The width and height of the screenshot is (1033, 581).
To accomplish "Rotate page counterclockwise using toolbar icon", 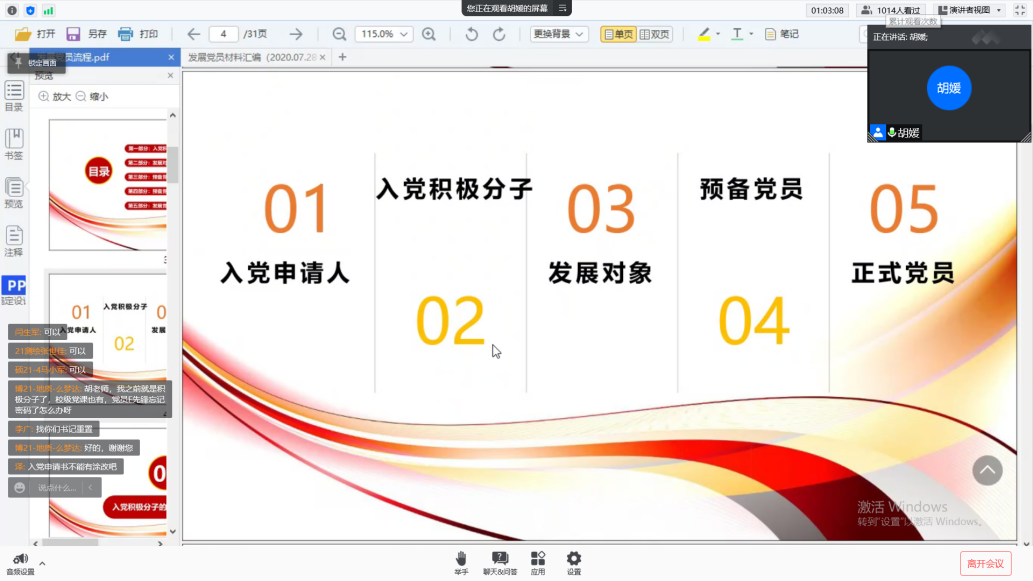I will 471,34.
